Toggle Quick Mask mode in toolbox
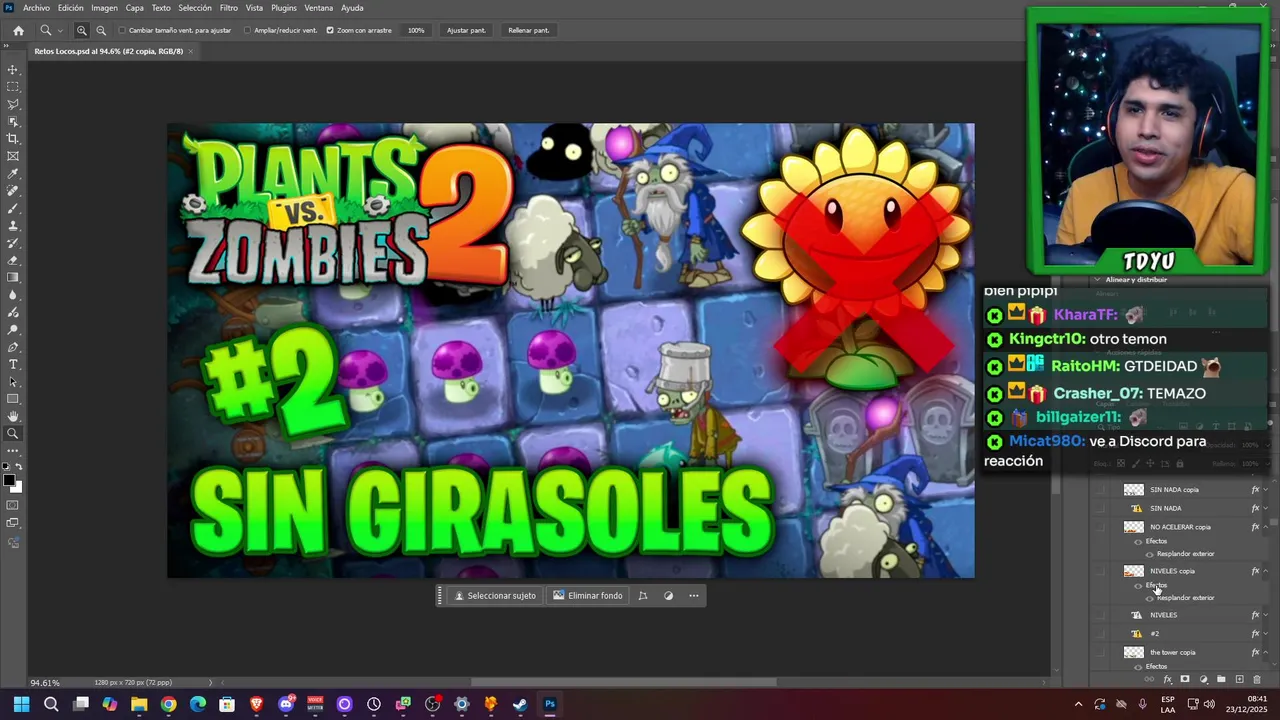1280x720 pixels. click(13, 505)
